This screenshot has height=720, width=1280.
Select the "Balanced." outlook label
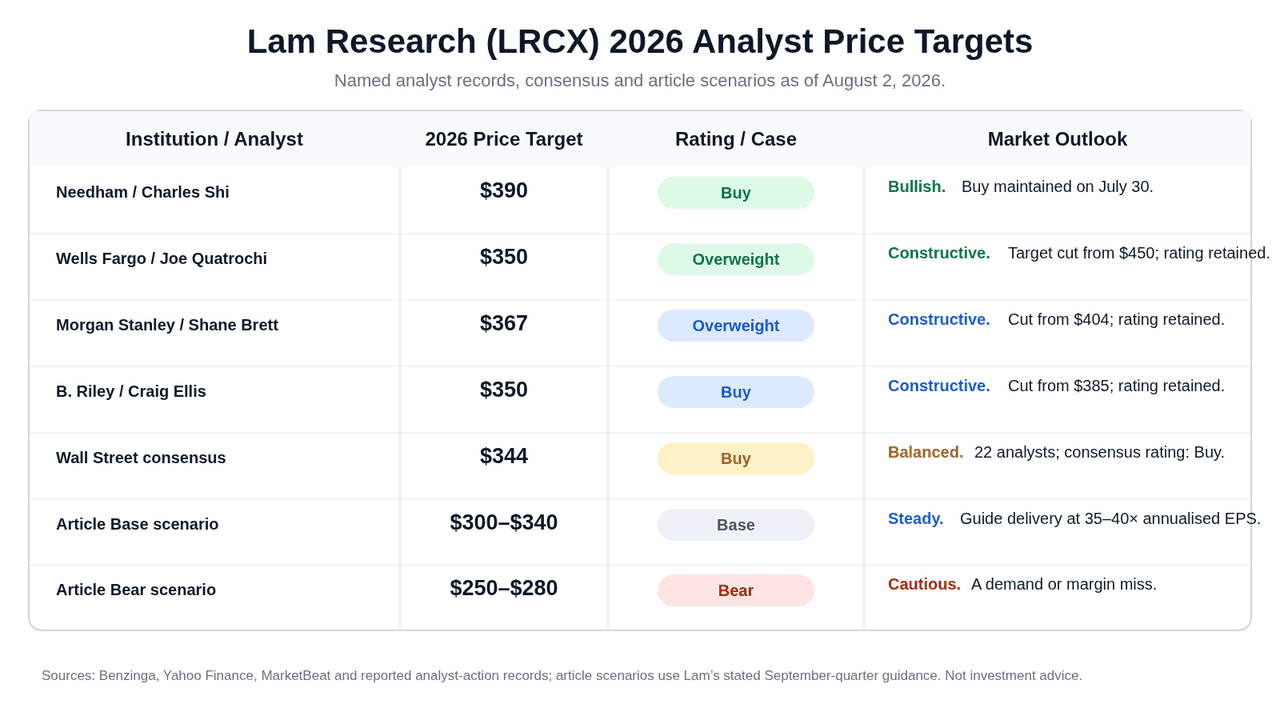click(x=926, y=452)
